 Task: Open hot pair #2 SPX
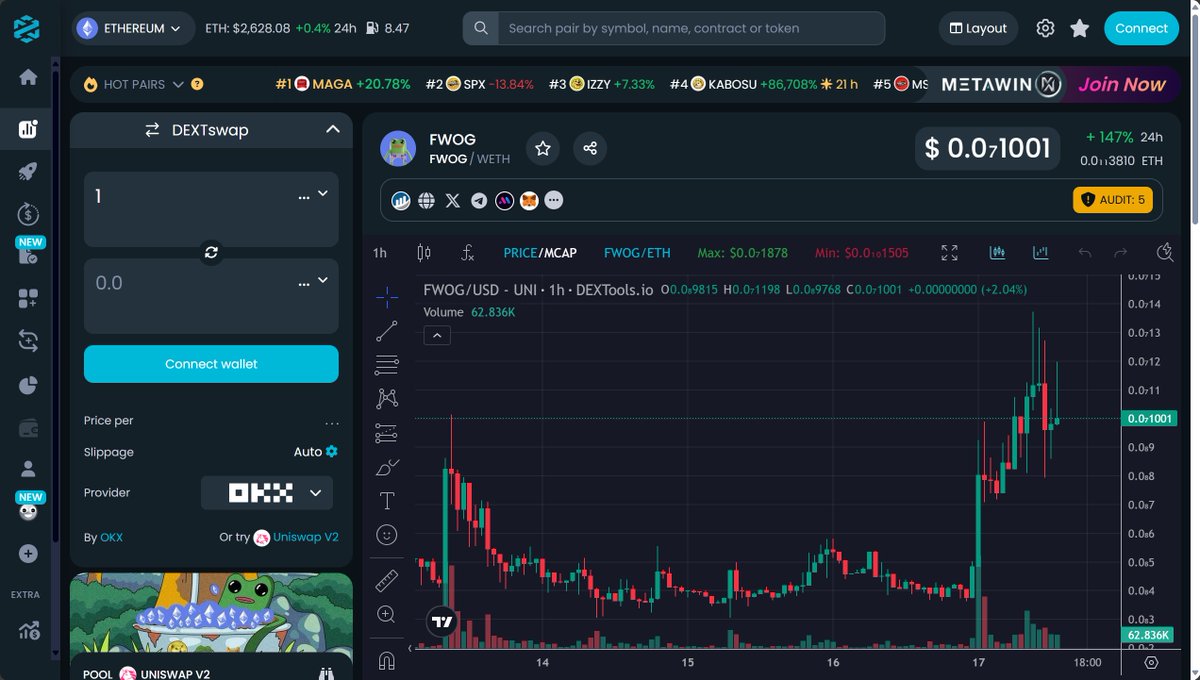[x=480, y=84]
